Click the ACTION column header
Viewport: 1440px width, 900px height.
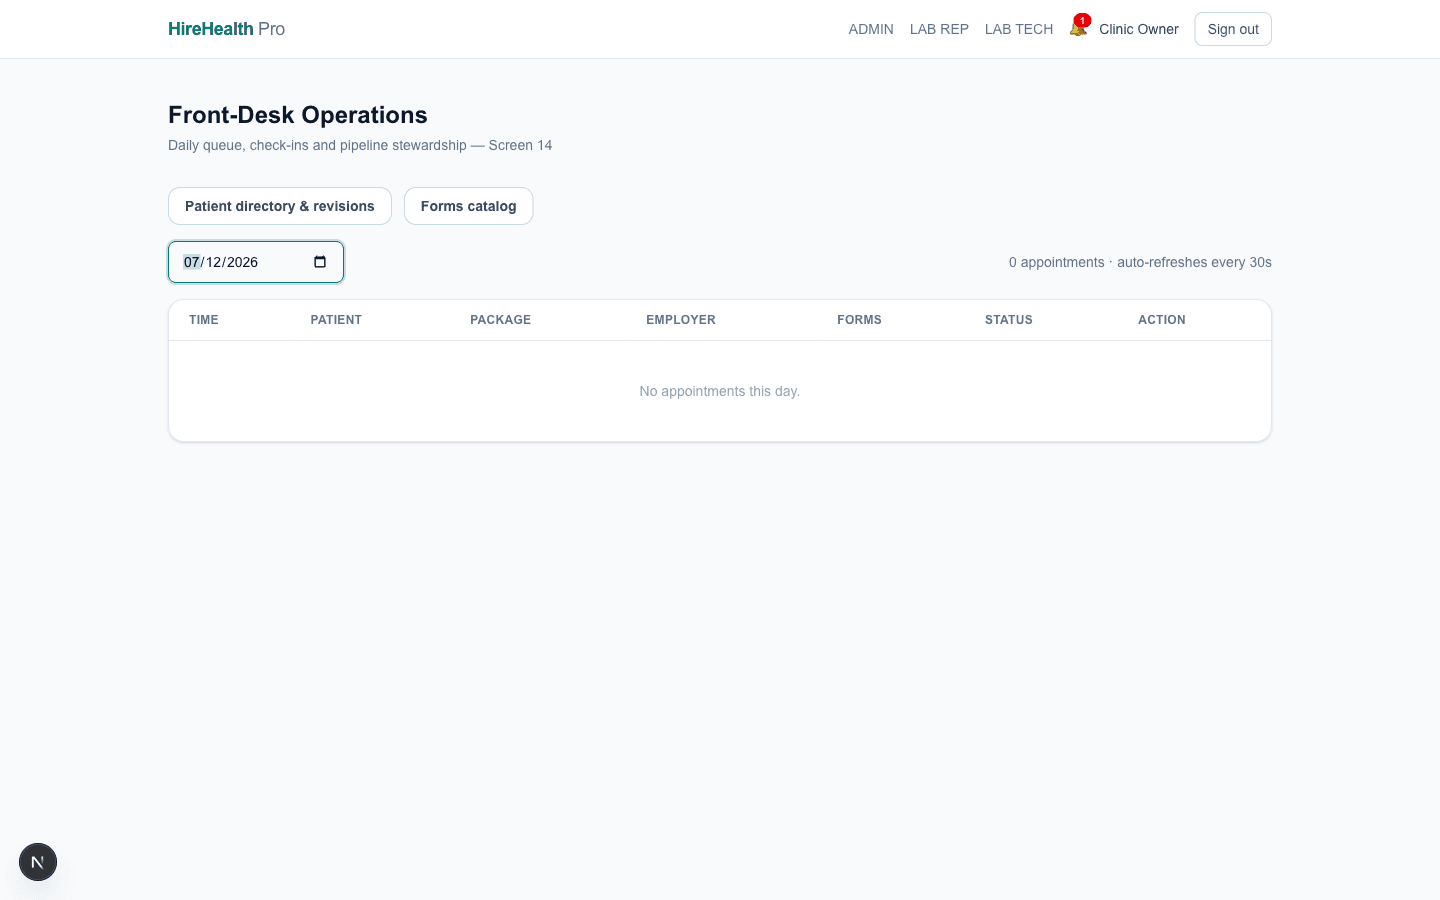(1162, 320)
